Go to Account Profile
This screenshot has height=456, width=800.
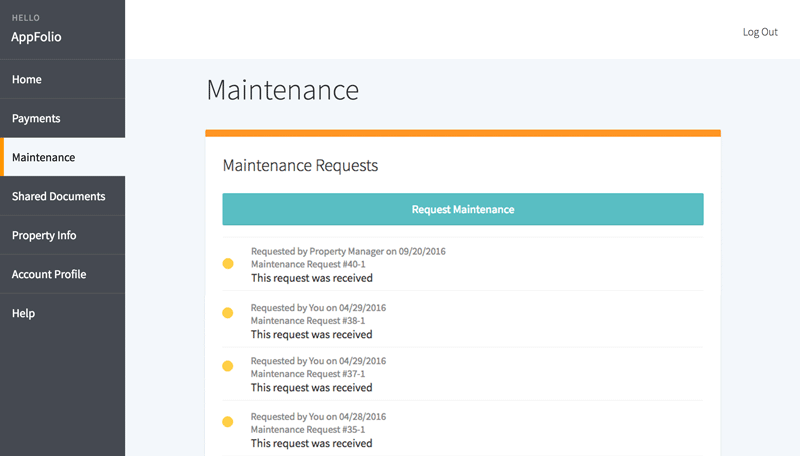[62, 274]
